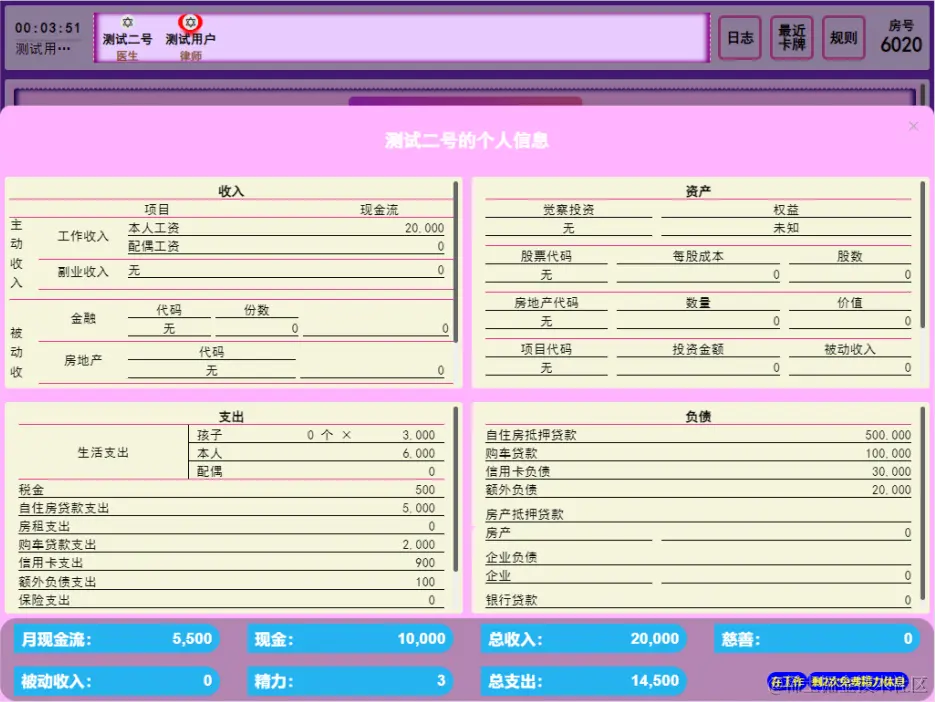Image resolution: width=935 pixels, height=702 pixels.
Task: Click the 医生 profession label
Action: coord(127,55)
